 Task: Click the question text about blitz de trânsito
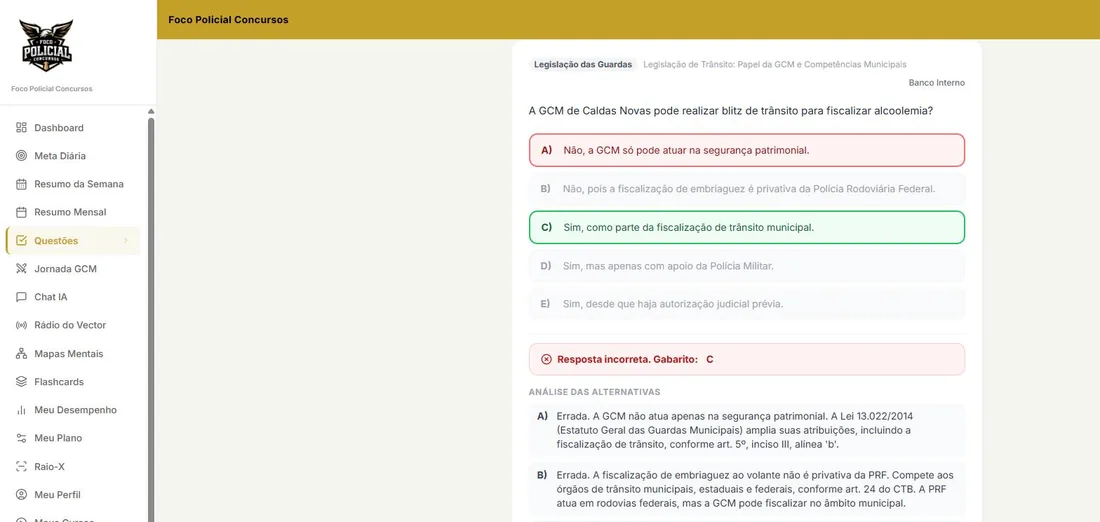coord(730,111)
